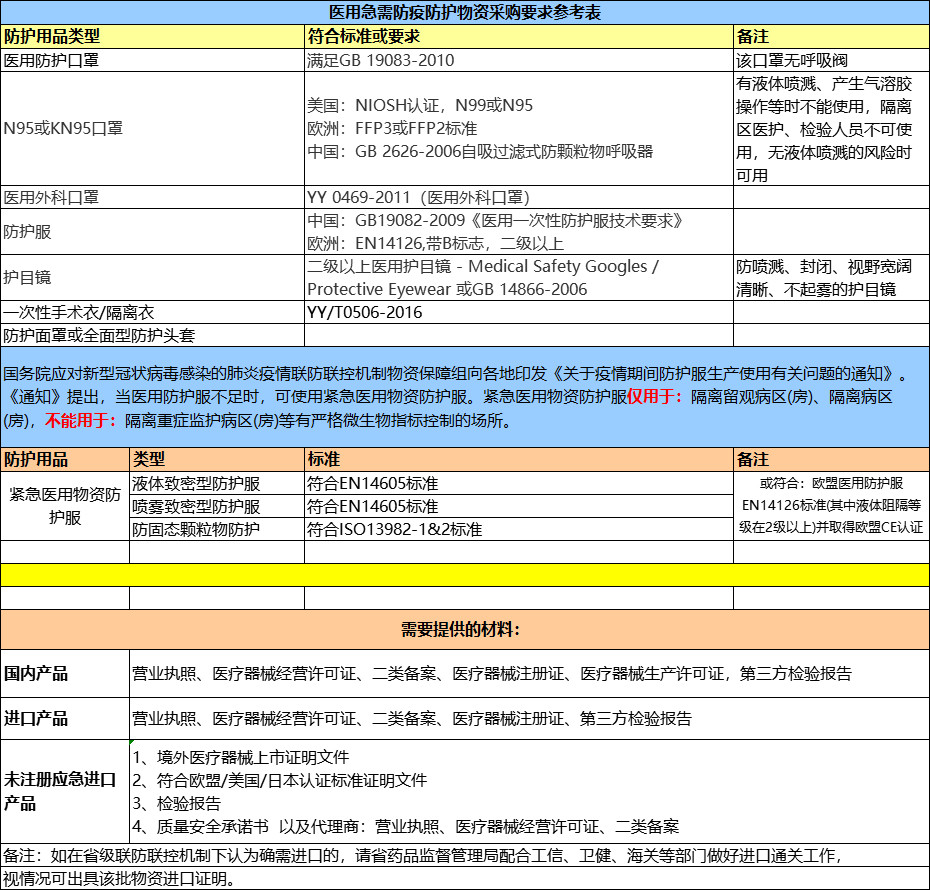Click the 符合ISO13982-1&2标准 cell
The image size is (930, 890).
[518, 529]
